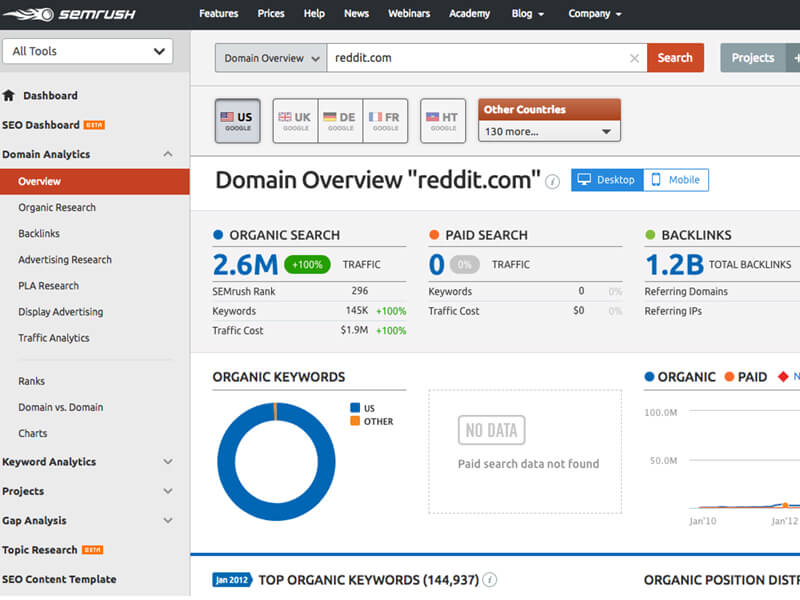The image size is (800, 600).
Task: Open the Blog menu dropdown
Action: [x=528, y=14]
